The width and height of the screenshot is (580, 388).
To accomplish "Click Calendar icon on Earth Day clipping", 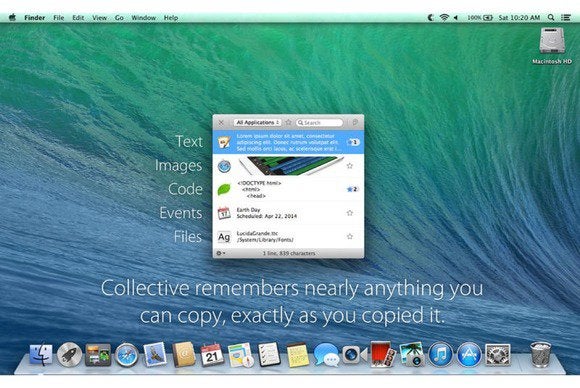I will coord(224,213).
